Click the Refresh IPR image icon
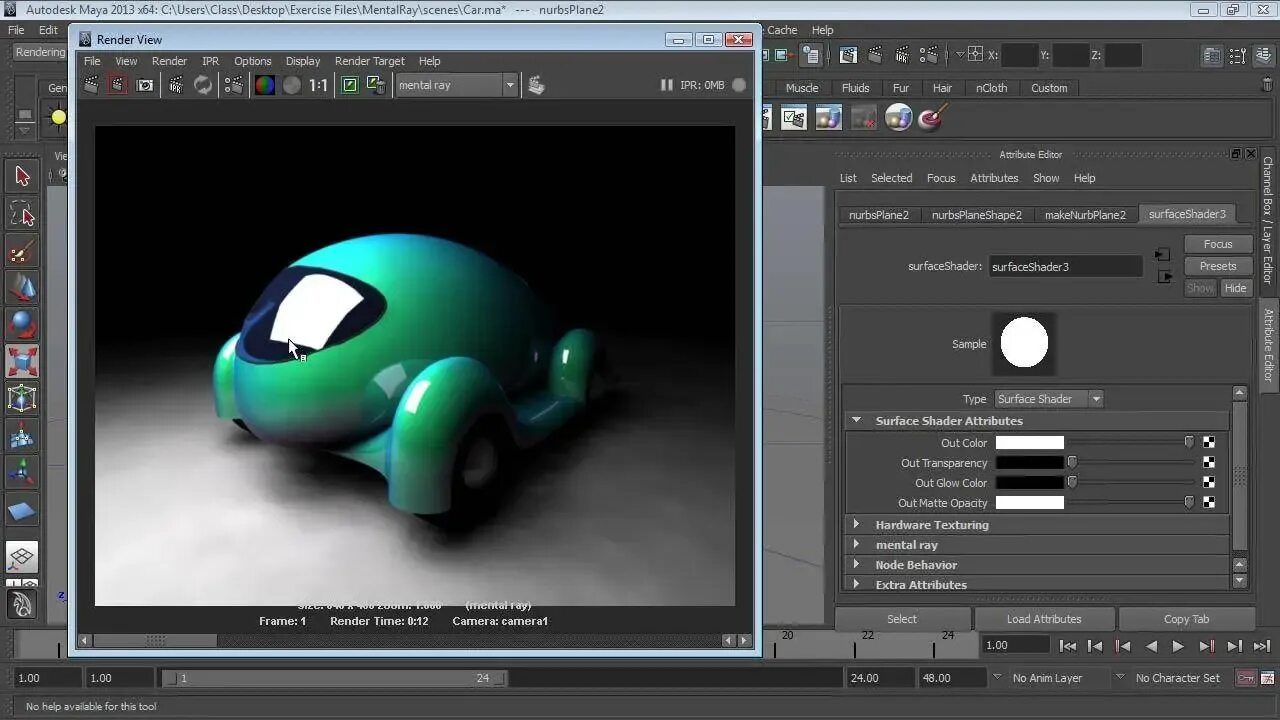 pos(203,85)
